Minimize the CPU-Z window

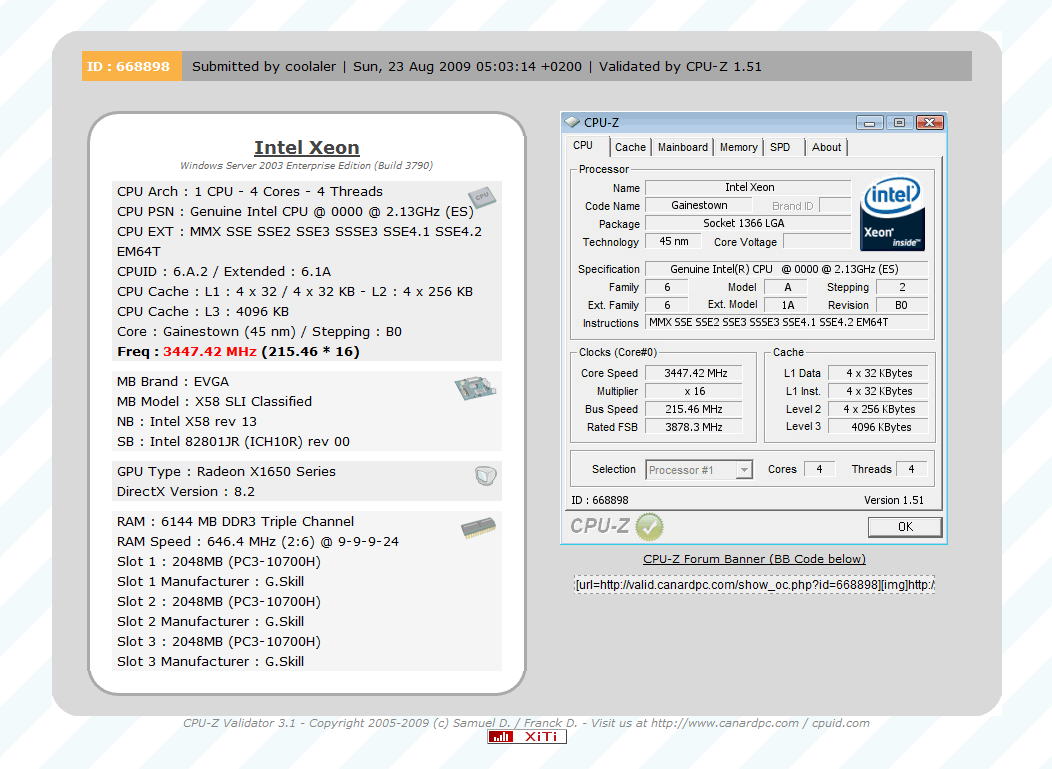coord(870,123)
